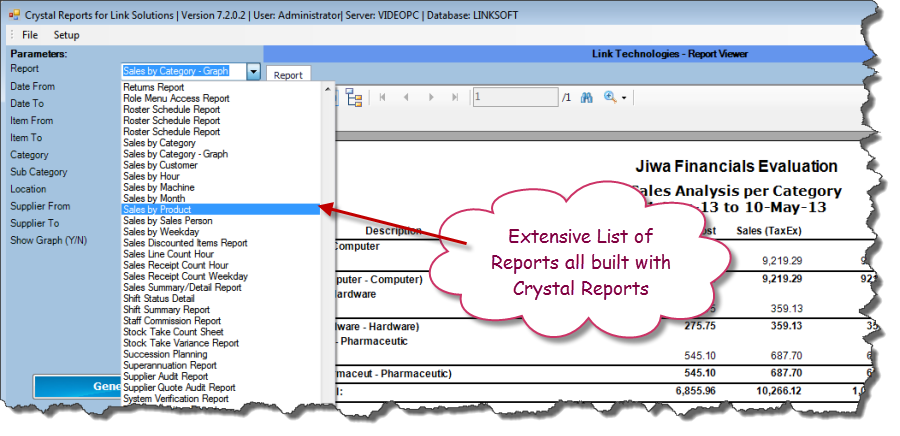Open find text with binoculars icon
The image size is (900, 436).
coord(586,98)
